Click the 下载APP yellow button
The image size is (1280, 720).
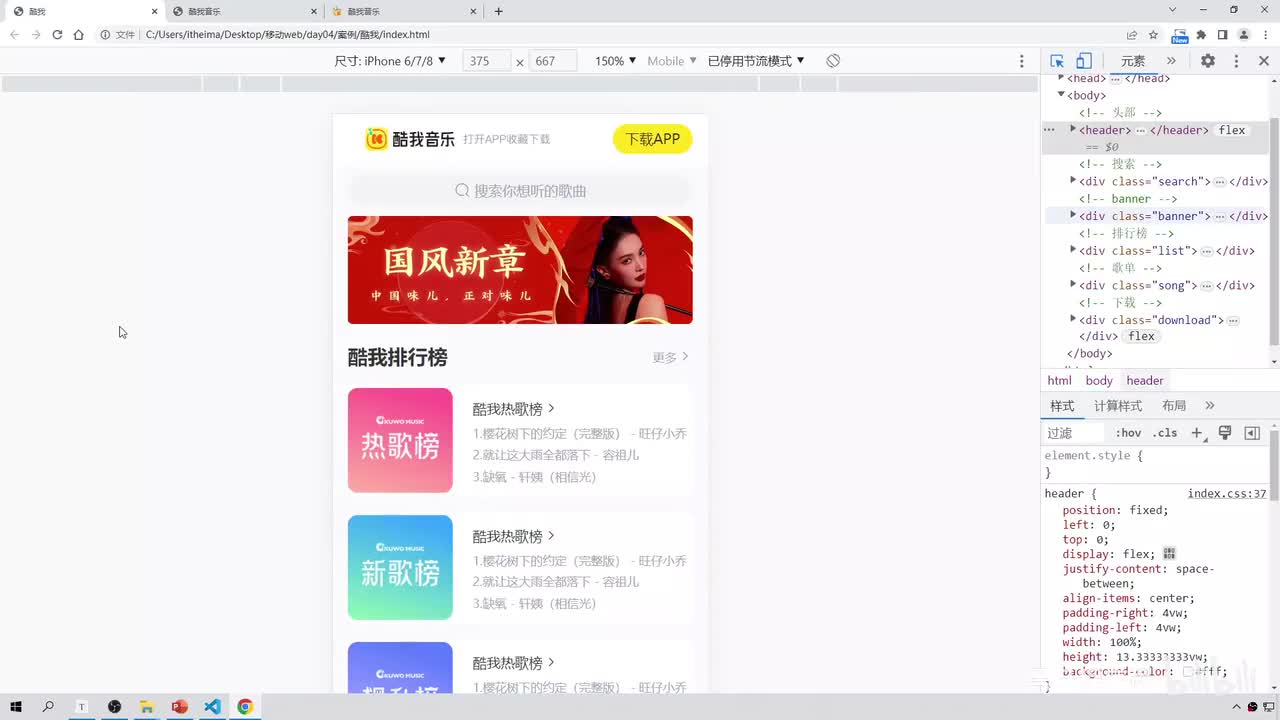tap(652, 139)
